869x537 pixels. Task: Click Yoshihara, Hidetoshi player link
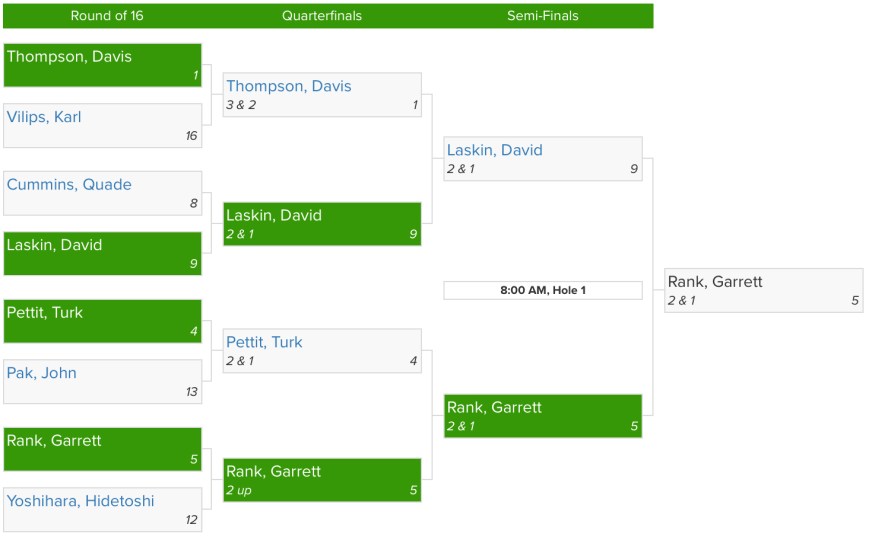pos(81,501)
